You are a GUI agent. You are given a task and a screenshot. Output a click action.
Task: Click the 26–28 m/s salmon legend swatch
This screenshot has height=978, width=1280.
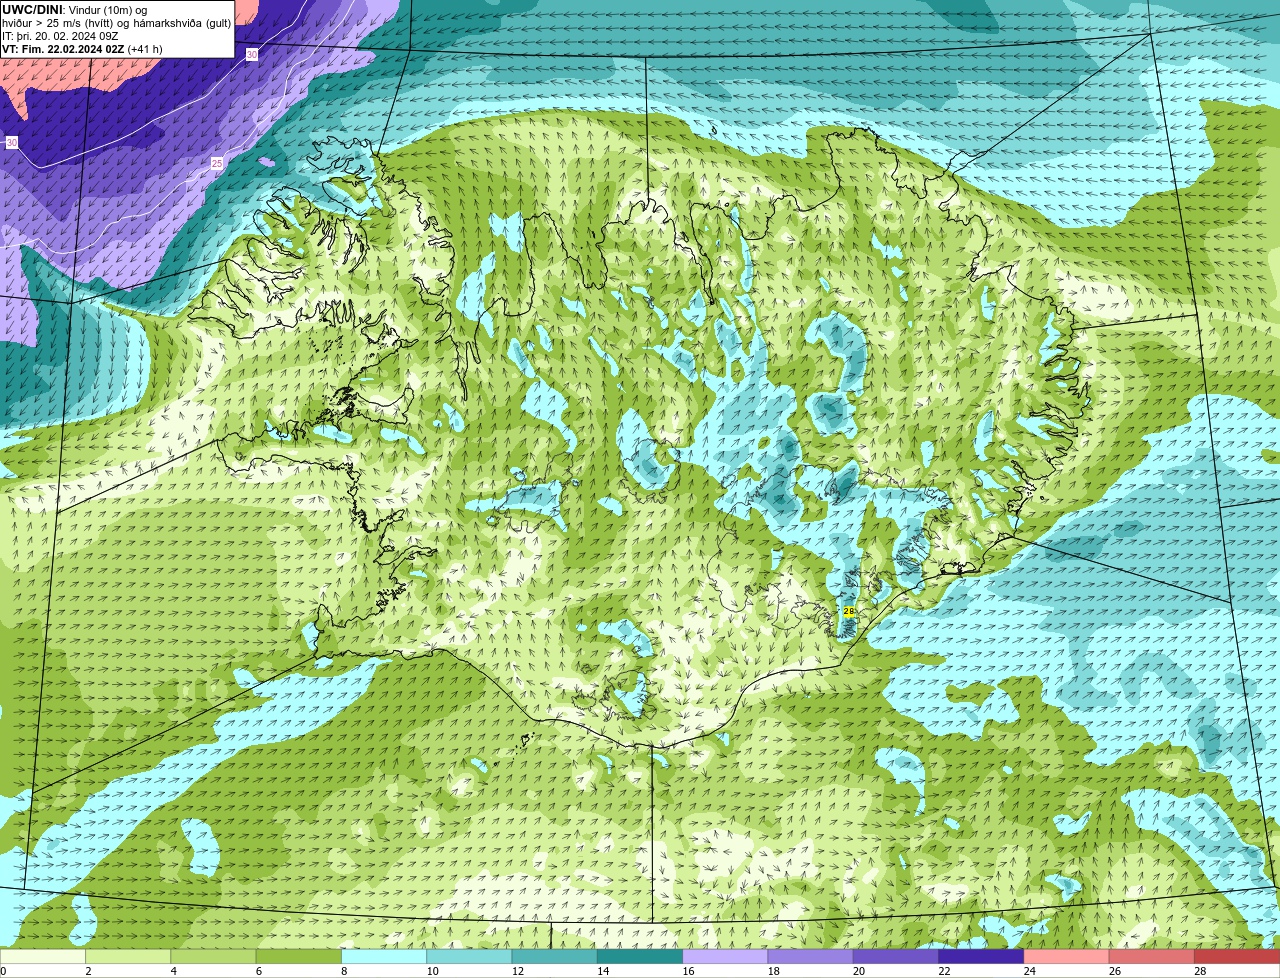(1152, 957)
